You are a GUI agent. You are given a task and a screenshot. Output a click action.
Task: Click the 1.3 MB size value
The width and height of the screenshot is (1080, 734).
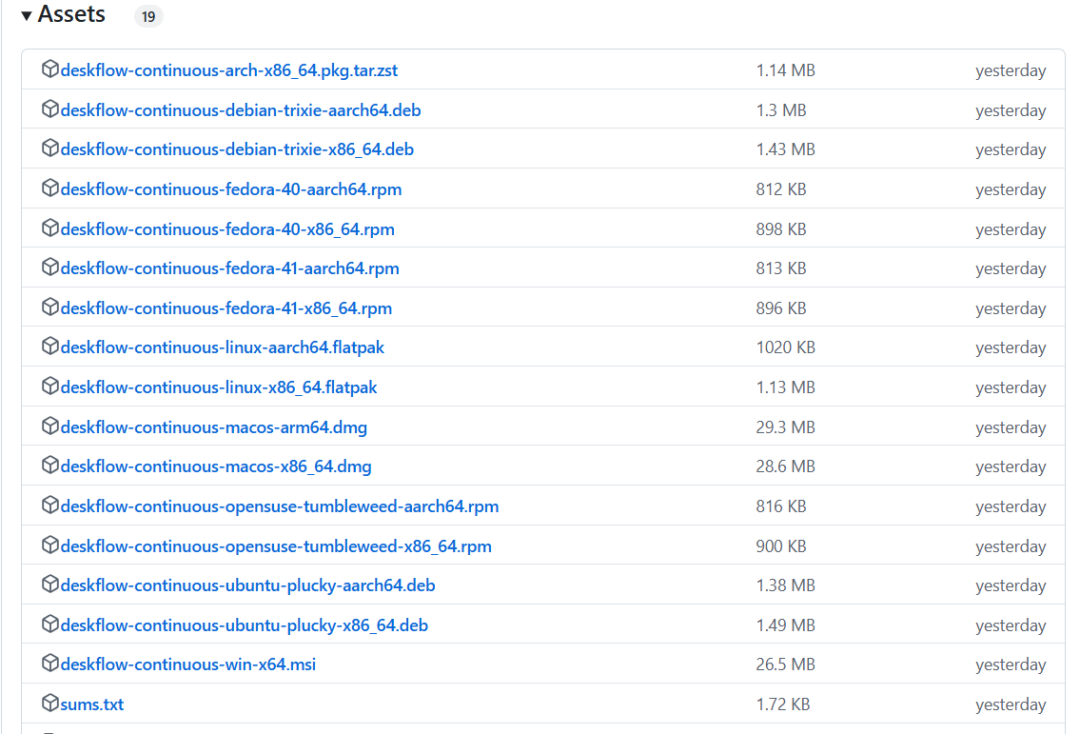pyautogui.click(x=781, y=110)
